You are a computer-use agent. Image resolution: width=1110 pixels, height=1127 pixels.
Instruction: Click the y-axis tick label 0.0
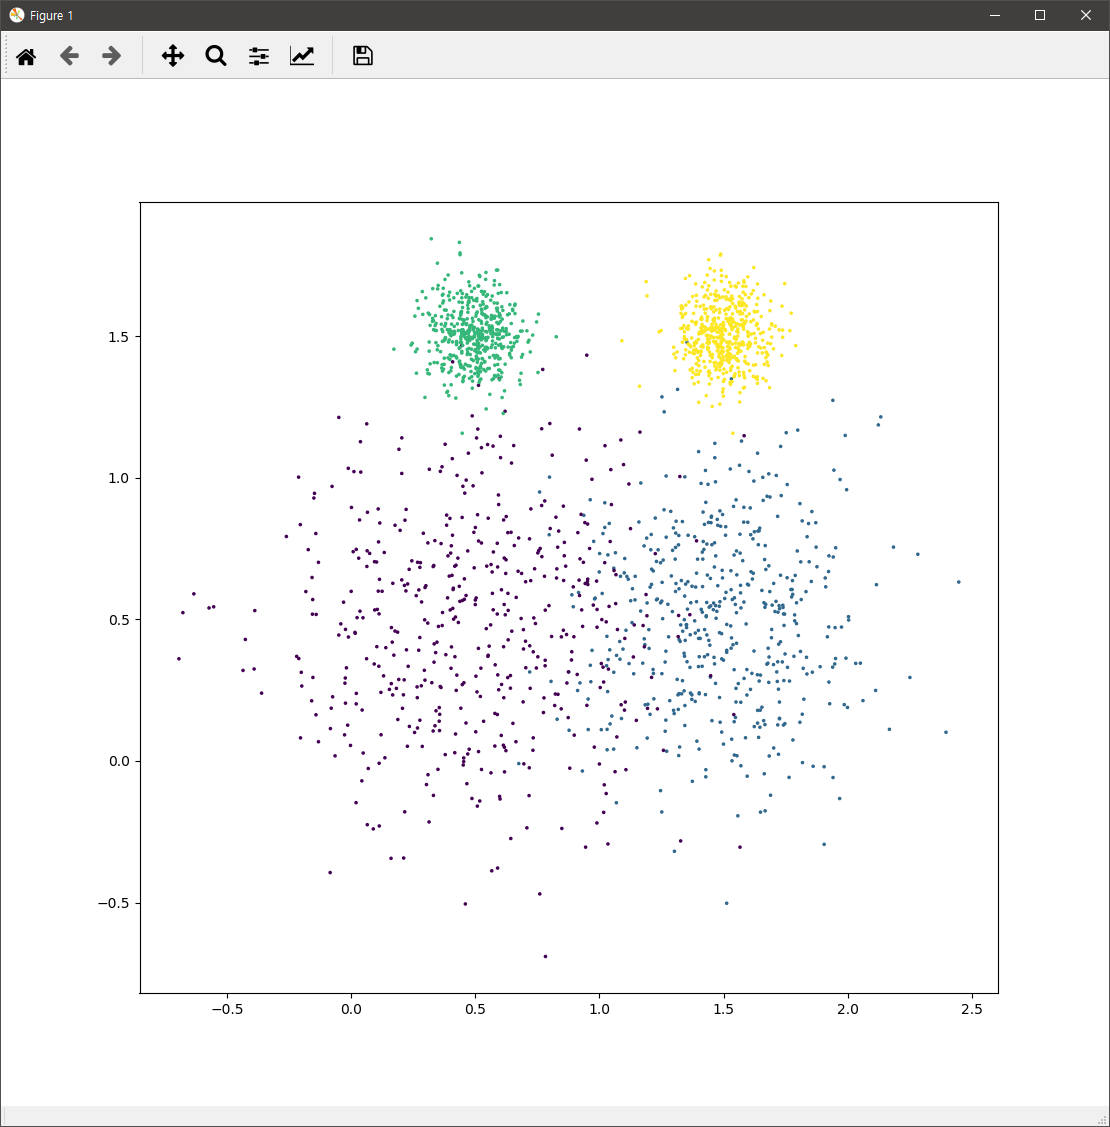[x=119, y=762]
